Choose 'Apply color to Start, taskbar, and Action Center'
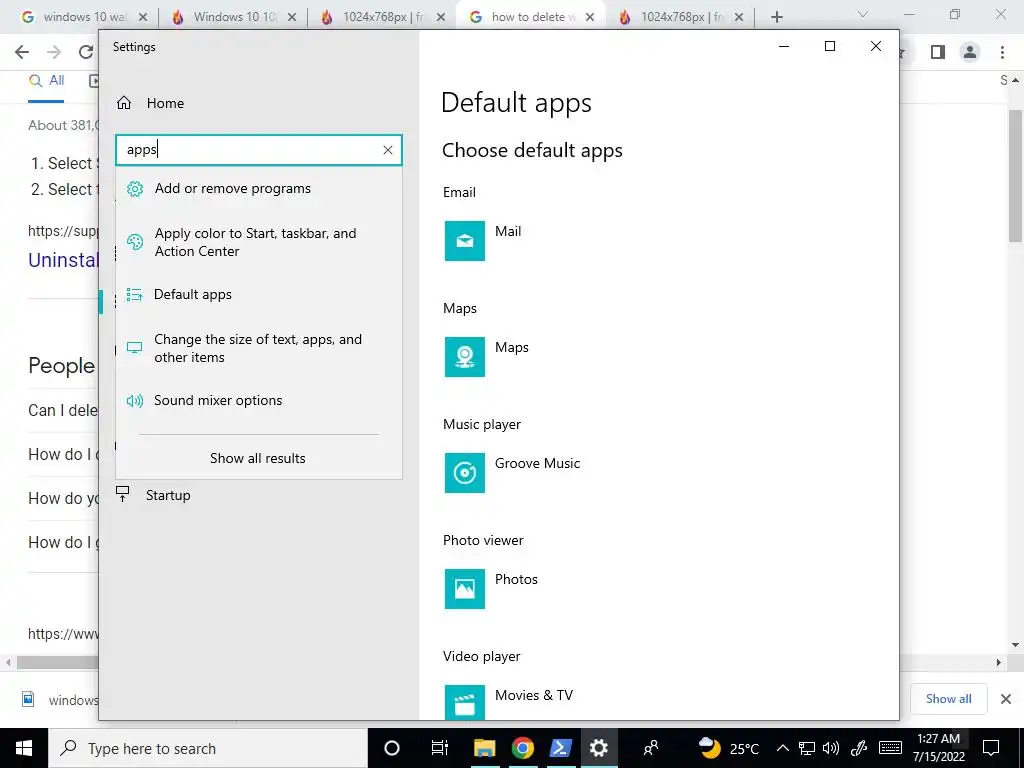1024x768 pixels. 259,242
